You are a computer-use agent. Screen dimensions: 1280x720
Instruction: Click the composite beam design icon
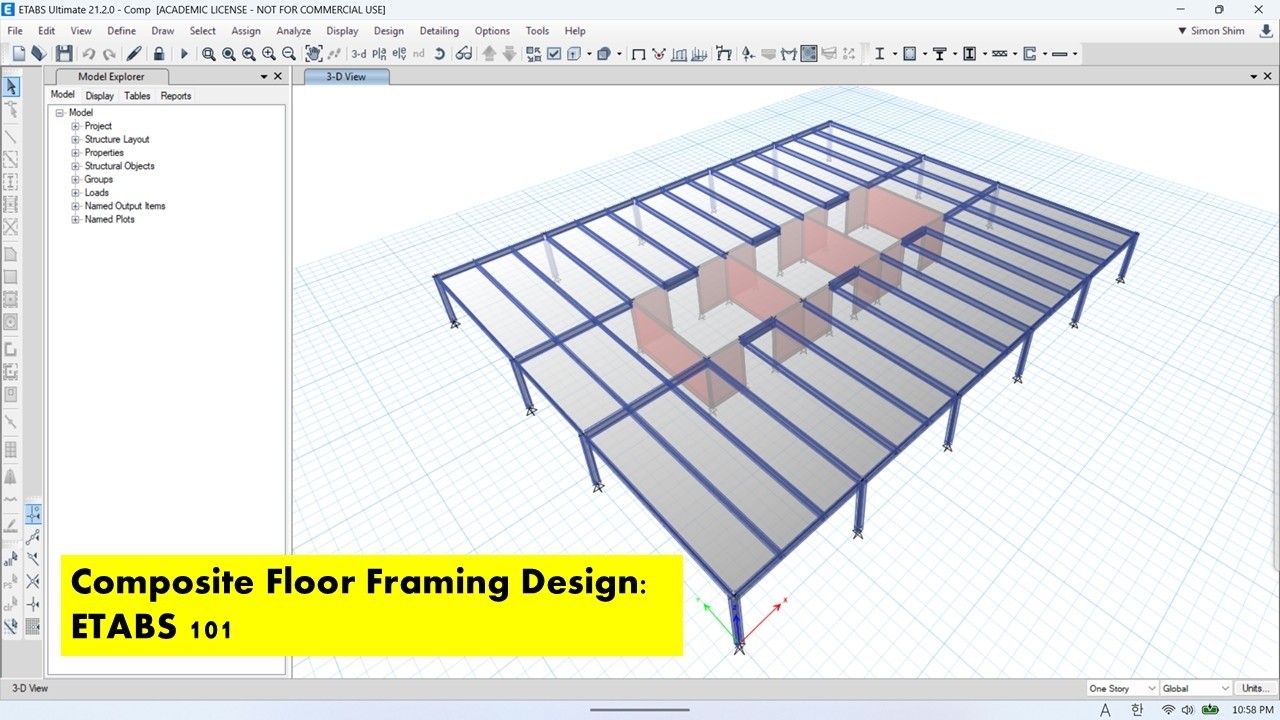point(939,54)
